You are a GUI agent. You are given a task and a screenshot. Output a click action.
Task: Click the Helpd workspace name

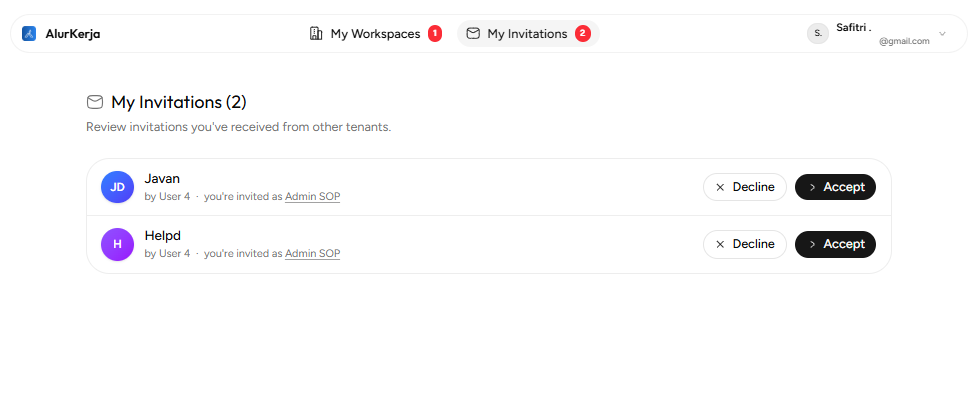point(162,236)
